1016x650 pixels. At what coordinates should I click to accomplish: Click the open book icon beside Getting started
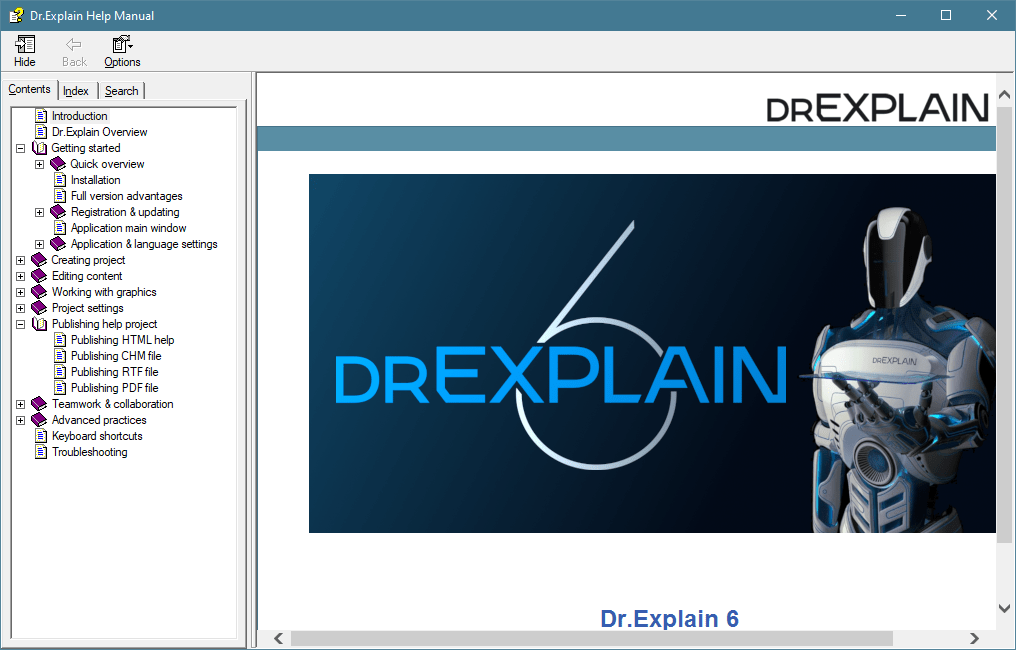[x=40, y=148]
